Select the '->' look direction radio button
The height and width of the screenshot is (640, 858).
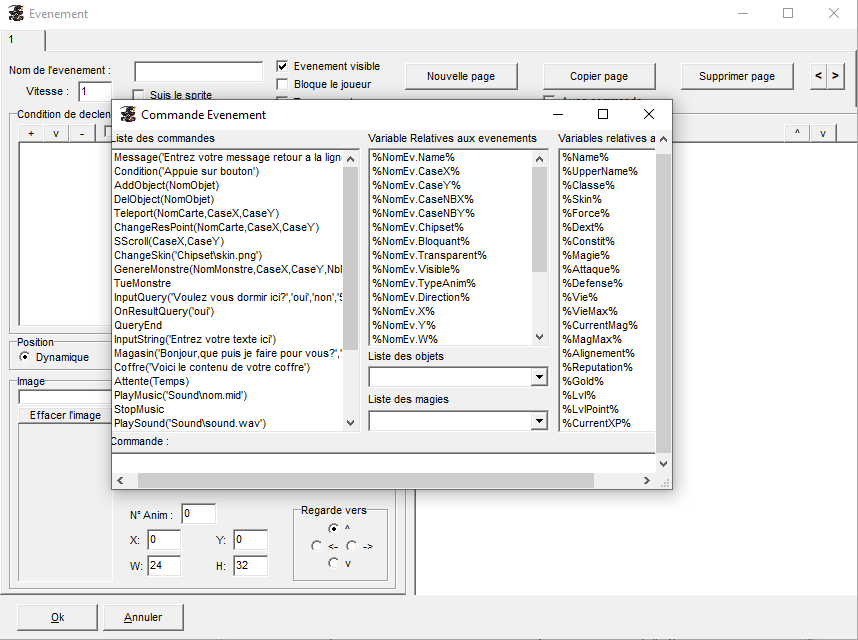tap(352, 546)
